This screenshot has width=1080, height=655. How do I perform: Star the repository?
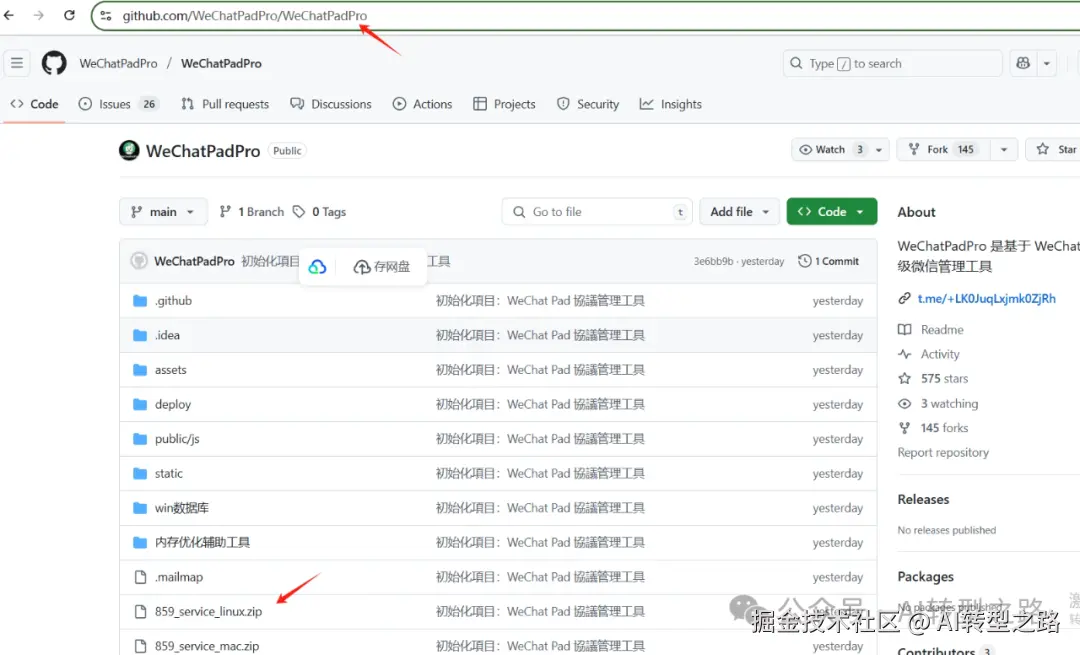coord(1057,149)
